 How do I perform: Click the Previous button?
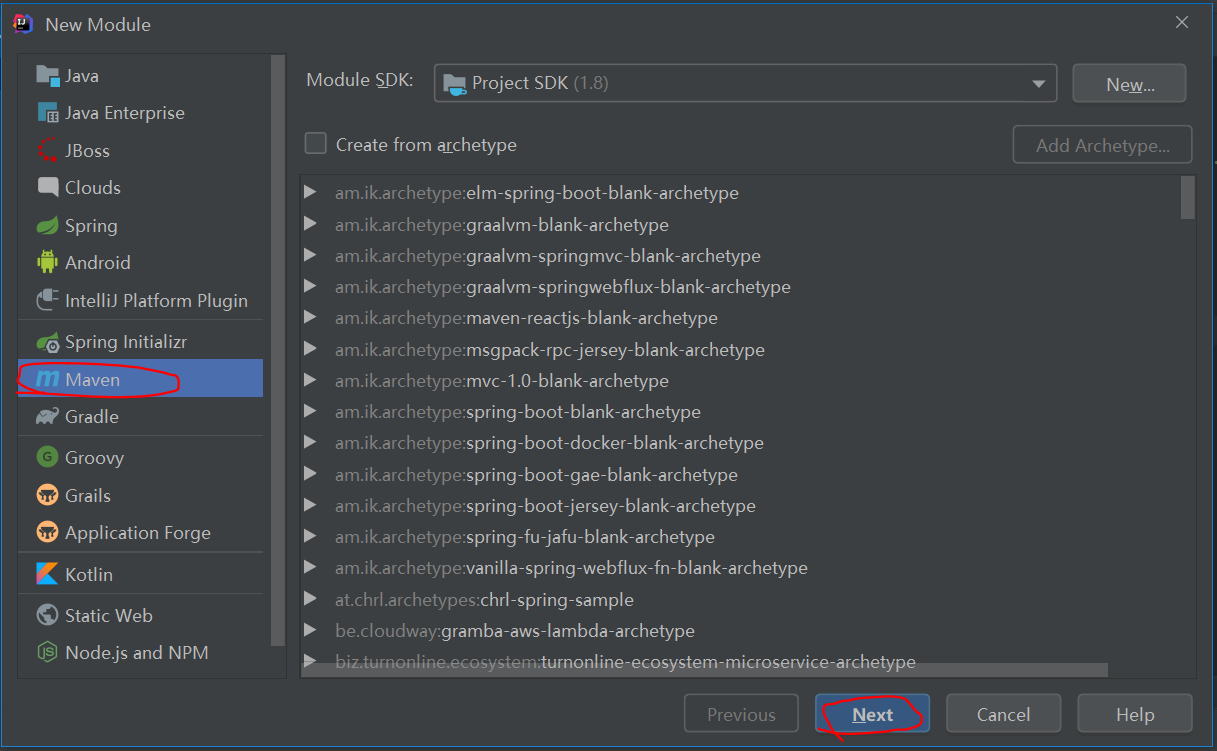tap(741, 714)
